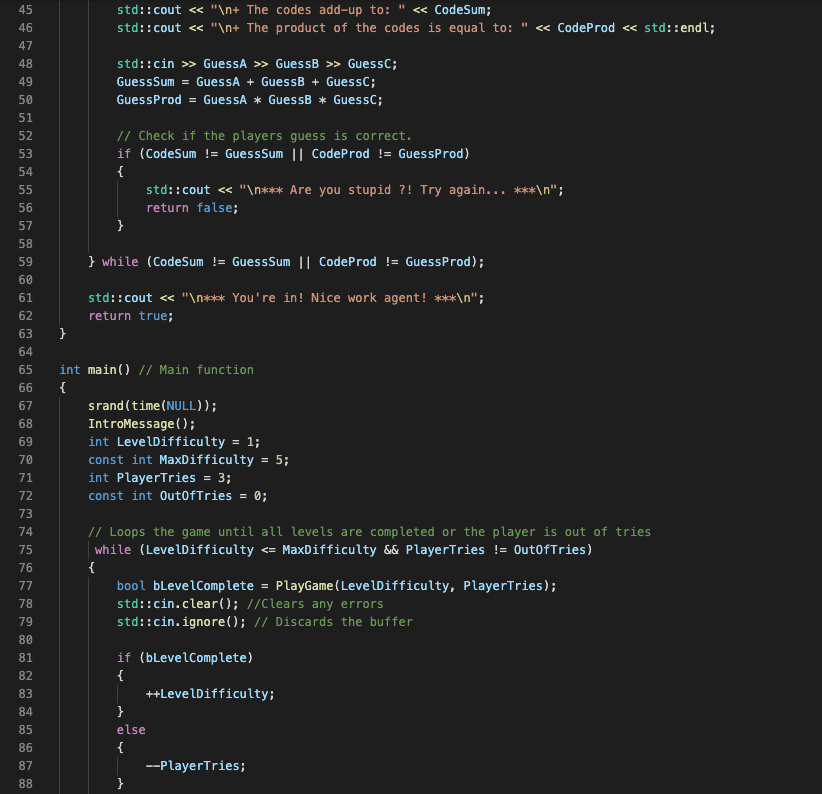Click the 'Loops the game until' comment
This screenshot has height=794, width=822.
pyautogui.click(x=370, y=532)
